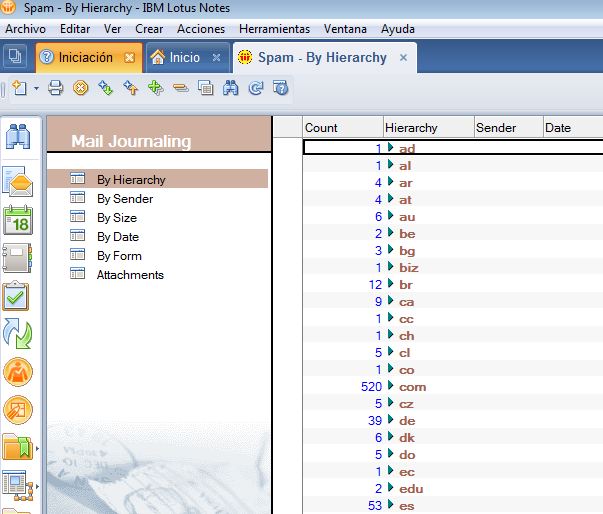Expand the ad category row
The image size is (603, 514).
[x=391, y=148]
